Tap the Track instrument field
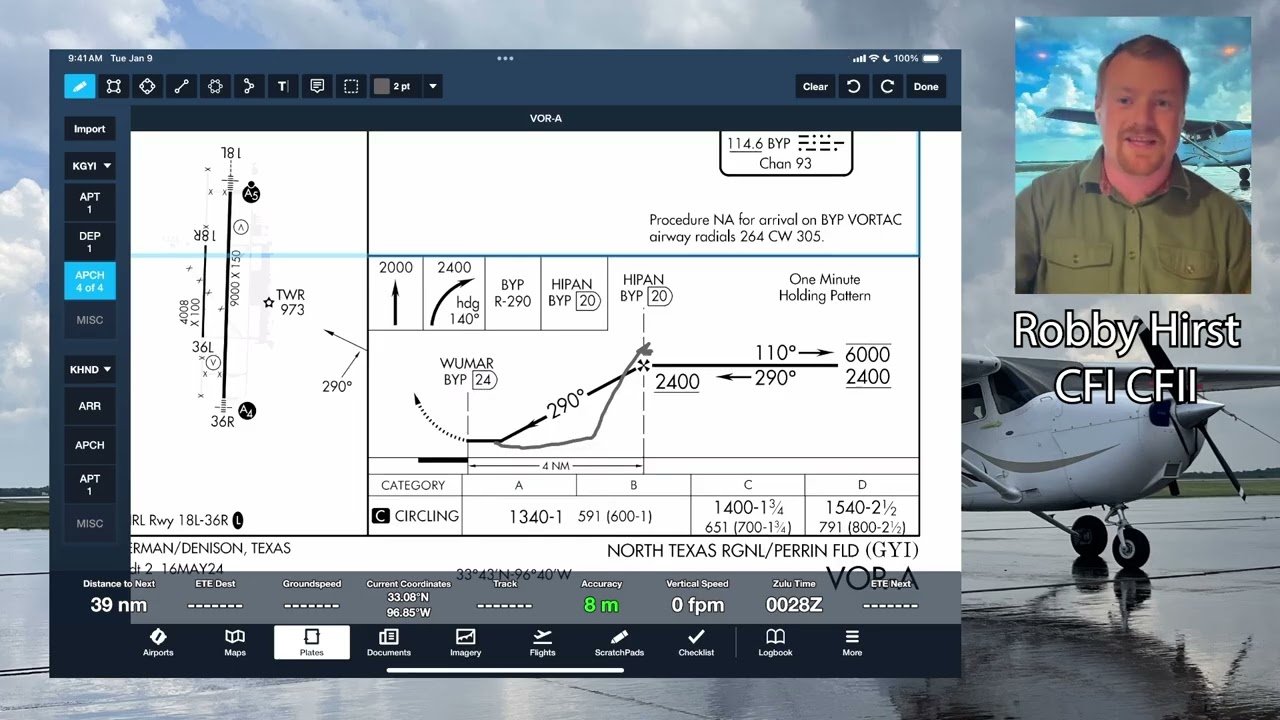1280x720 pixels. tap(505, 597)
